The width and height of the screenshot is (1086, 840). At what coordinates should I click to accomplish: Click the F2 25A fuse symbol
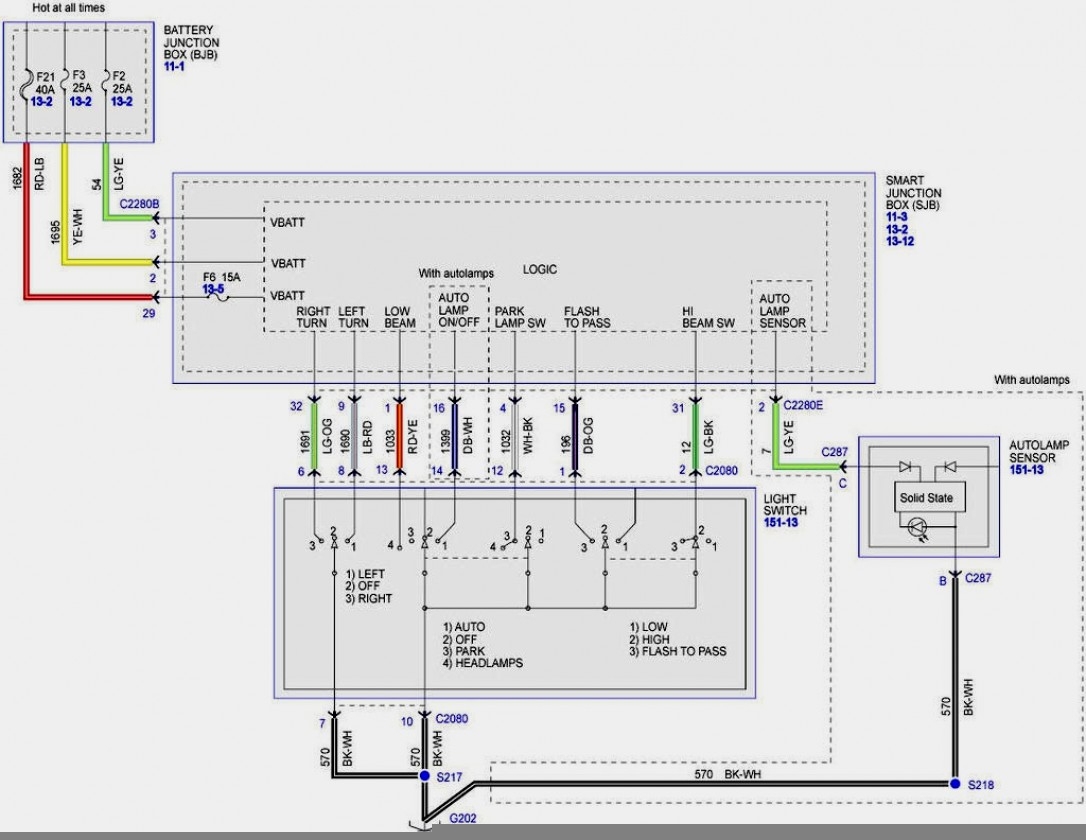coord(105,84)
